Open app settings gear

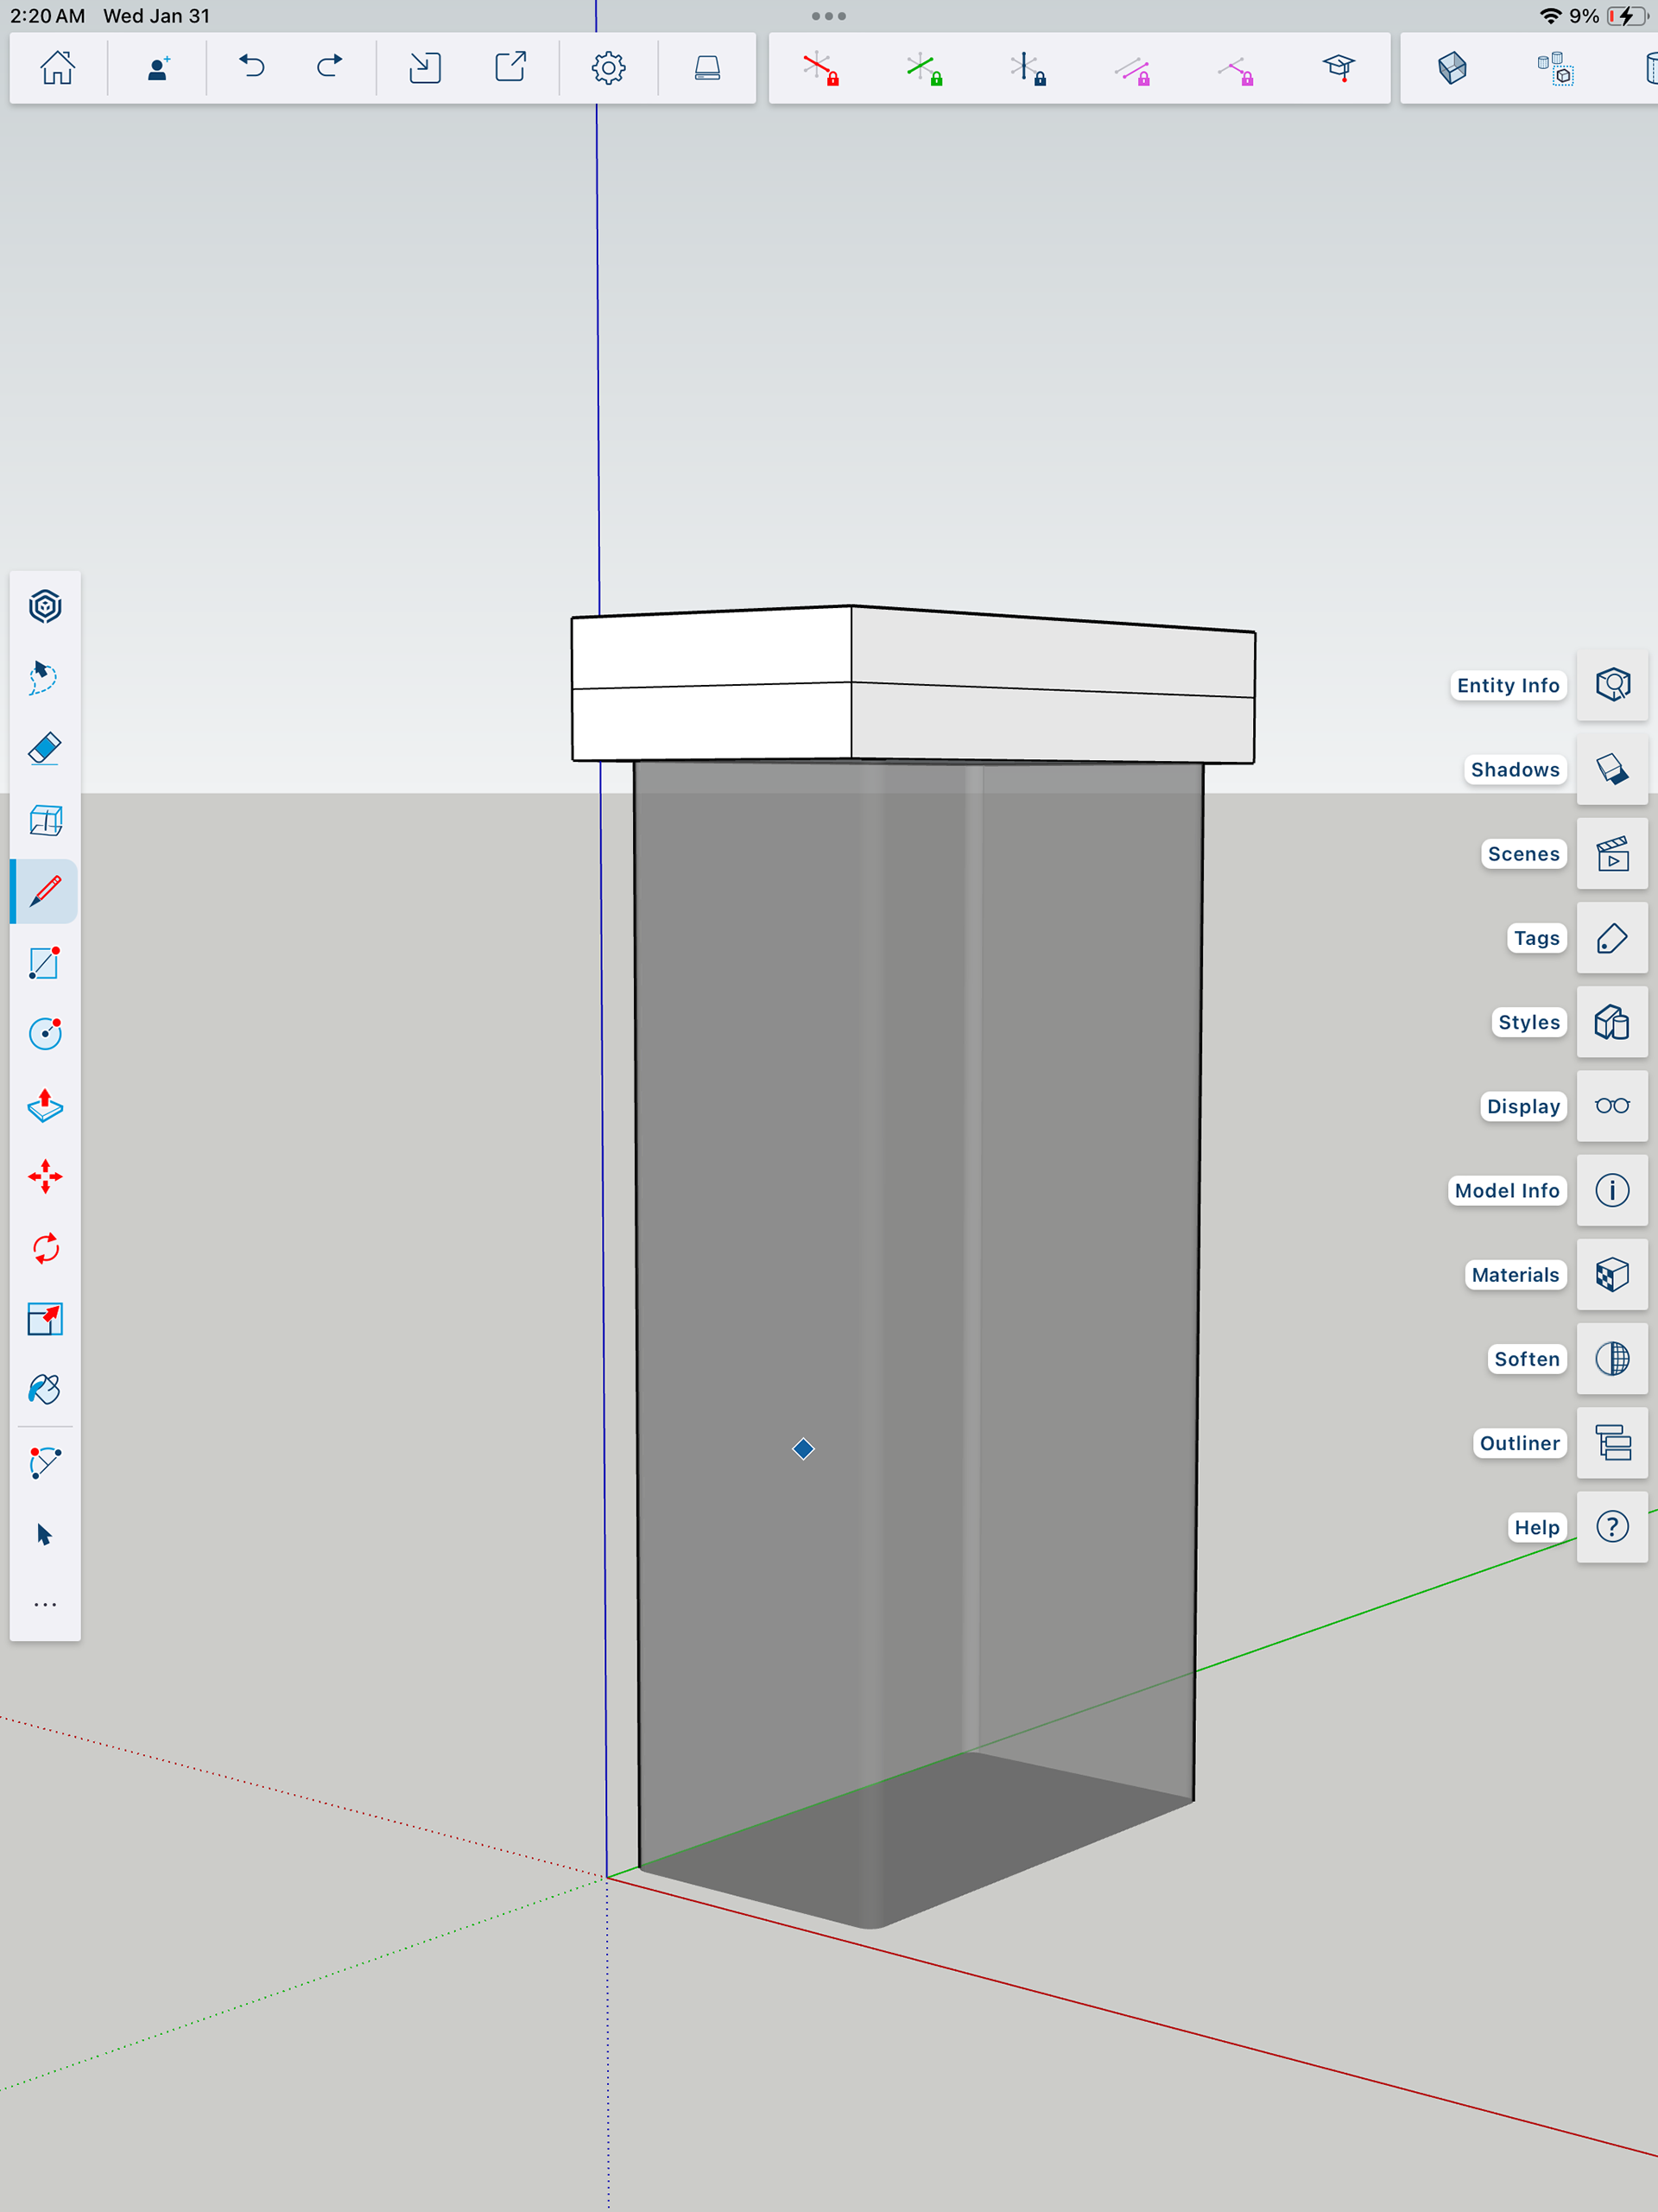tap(608, 68)
